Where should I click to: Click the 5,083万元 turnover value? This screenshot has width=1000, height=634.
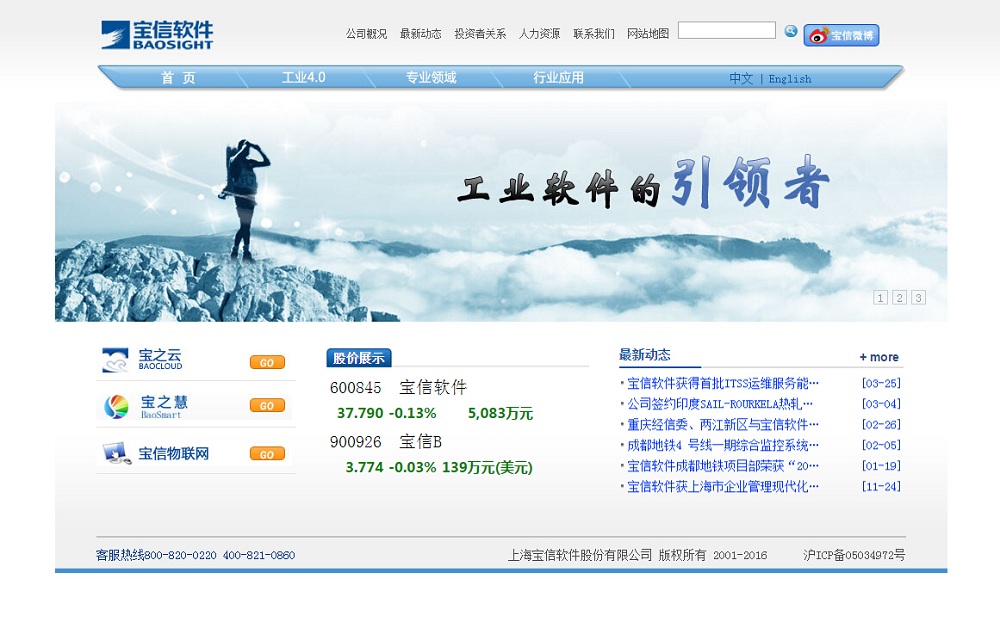(500, 413)
